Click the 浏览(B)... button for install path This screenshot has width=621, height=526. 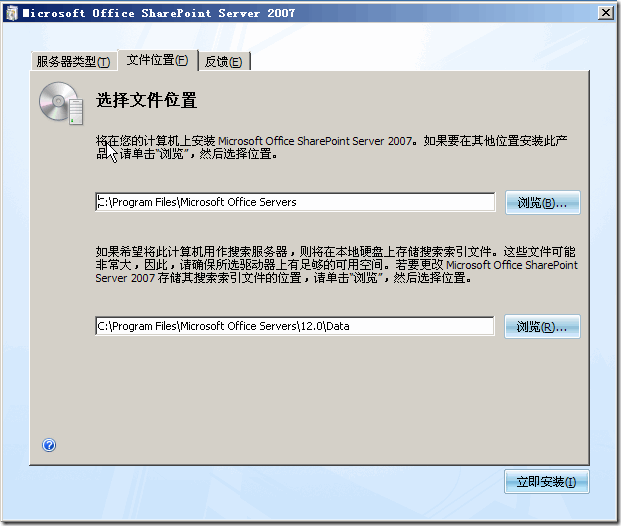coord(543,203)
